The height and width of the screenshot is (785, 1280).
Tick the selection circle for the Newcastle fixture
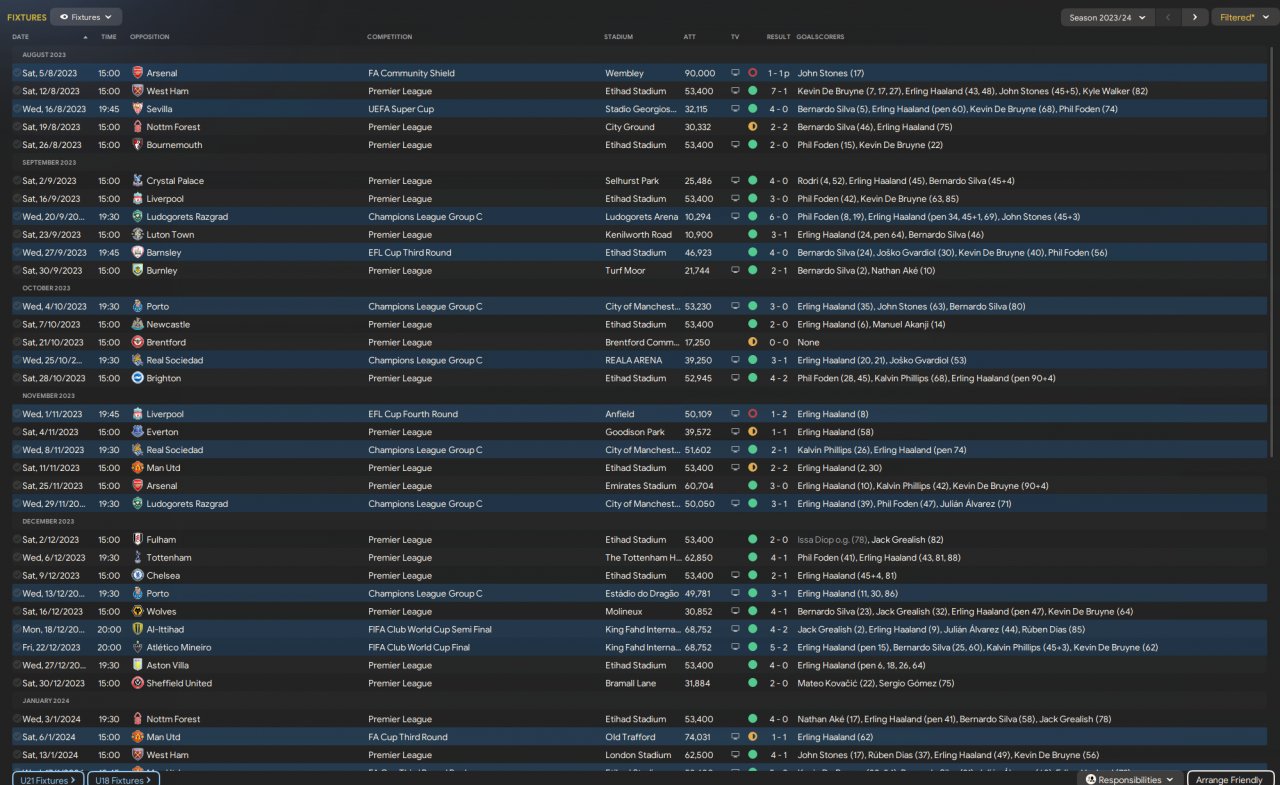click(16, 325)
